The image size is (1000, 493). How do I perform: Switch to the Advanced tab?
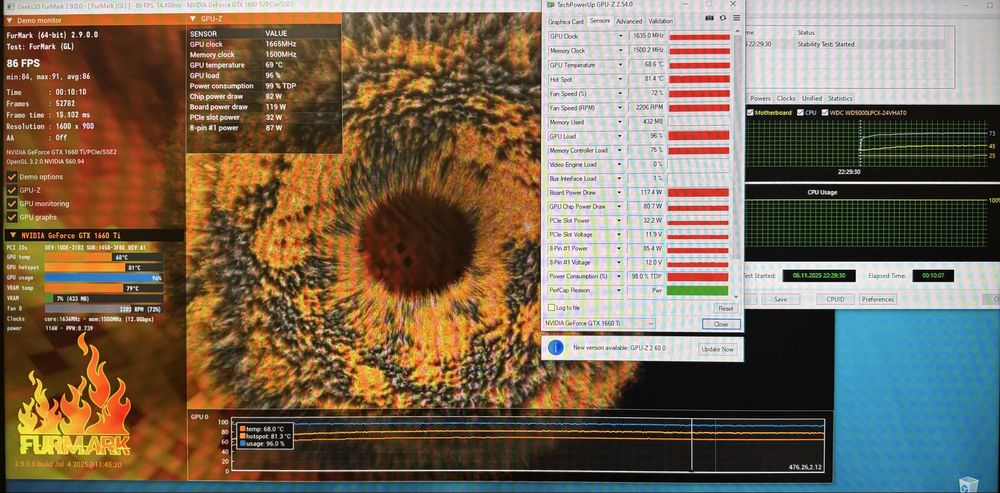coord(629,22)
